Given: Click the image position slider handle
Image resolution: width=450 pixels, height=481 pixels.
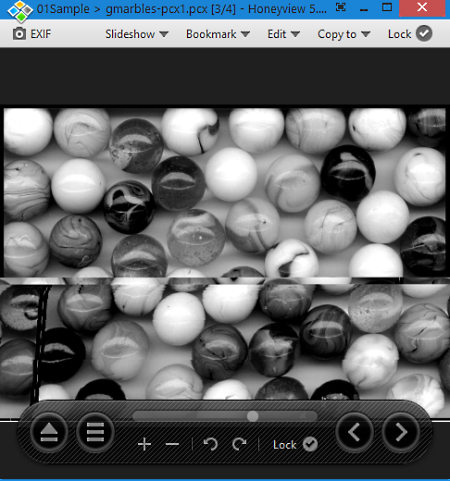Looking at the screenshot, I should (x=252, y=416).
